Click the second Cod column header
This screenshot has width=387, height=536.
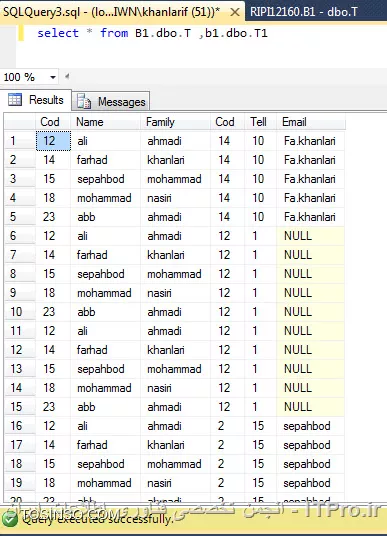228,122
